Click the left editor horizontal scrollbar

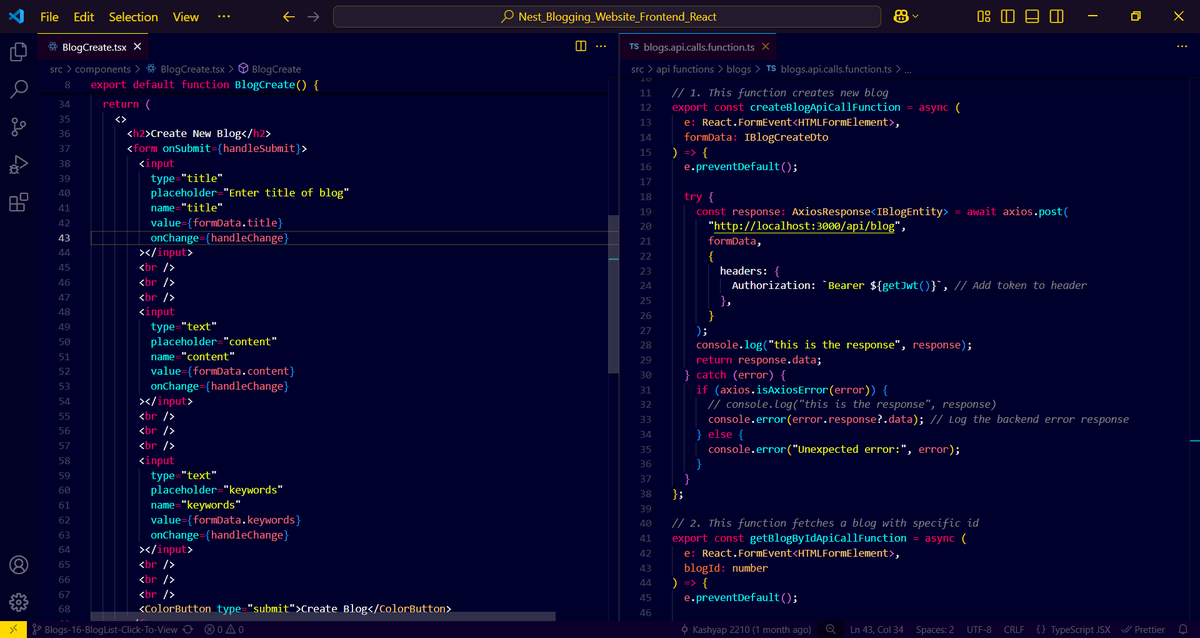click(x=322, y=616)
